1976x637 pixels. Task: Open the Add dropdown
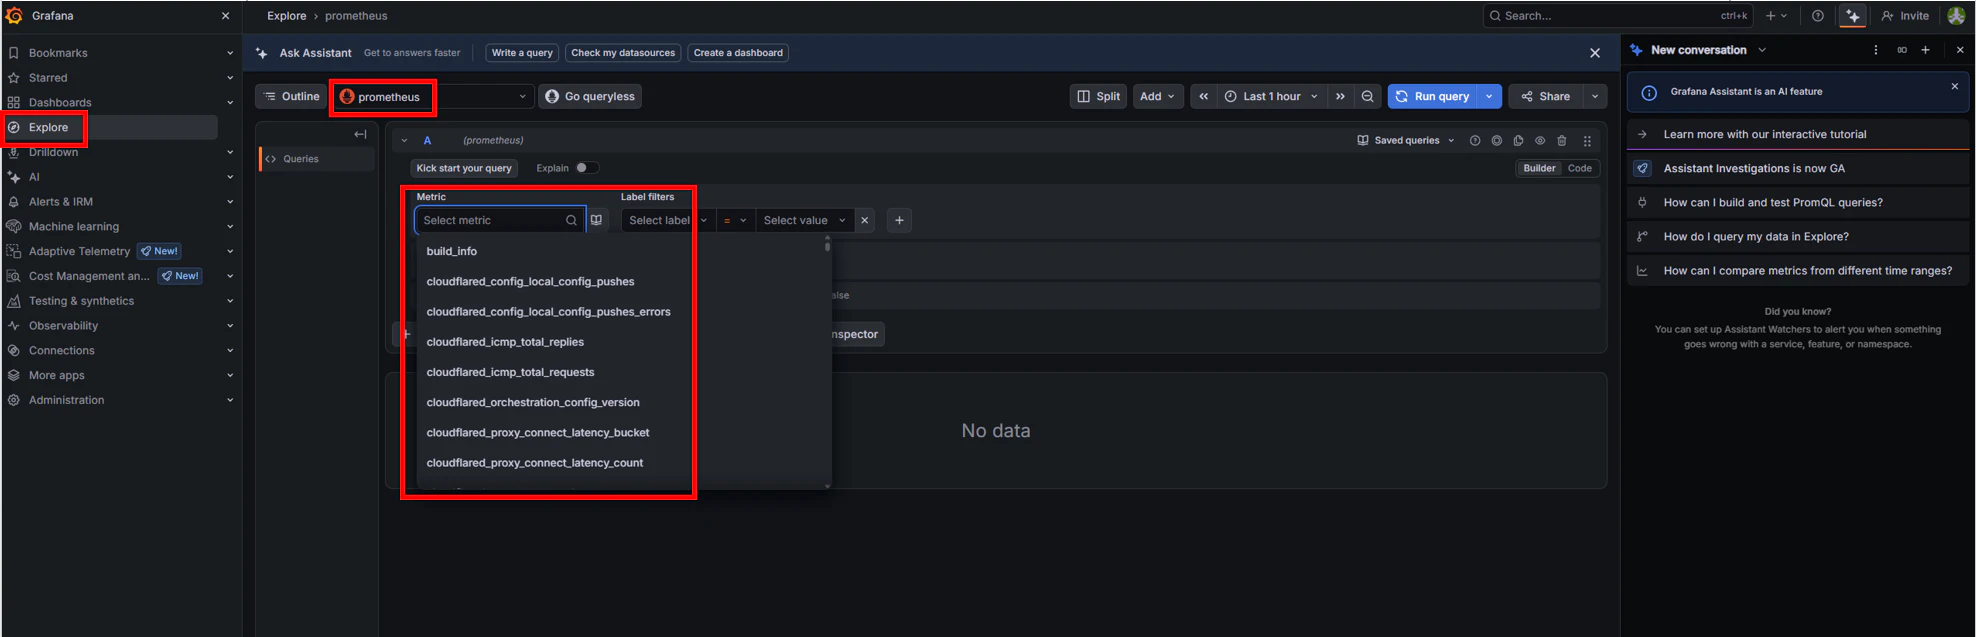[1158, 96]
